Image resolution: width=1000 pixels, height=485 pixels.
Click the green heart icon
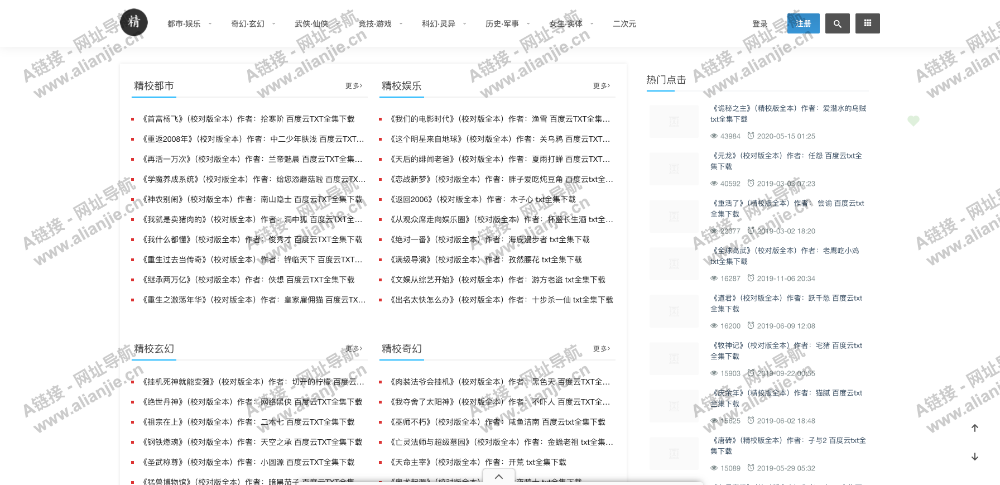[913, 121]
